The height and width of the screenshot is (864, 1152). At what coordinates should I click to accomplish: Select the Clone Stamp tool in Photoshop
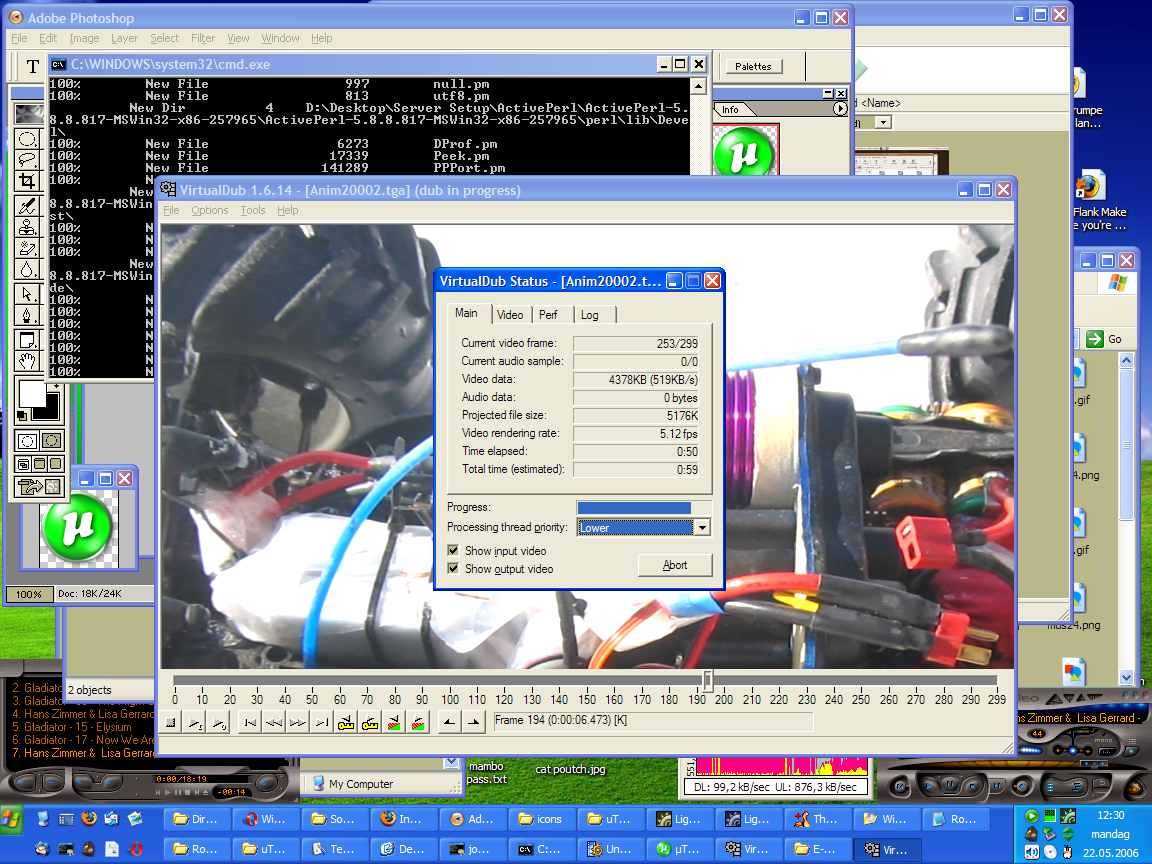[28, 227]
